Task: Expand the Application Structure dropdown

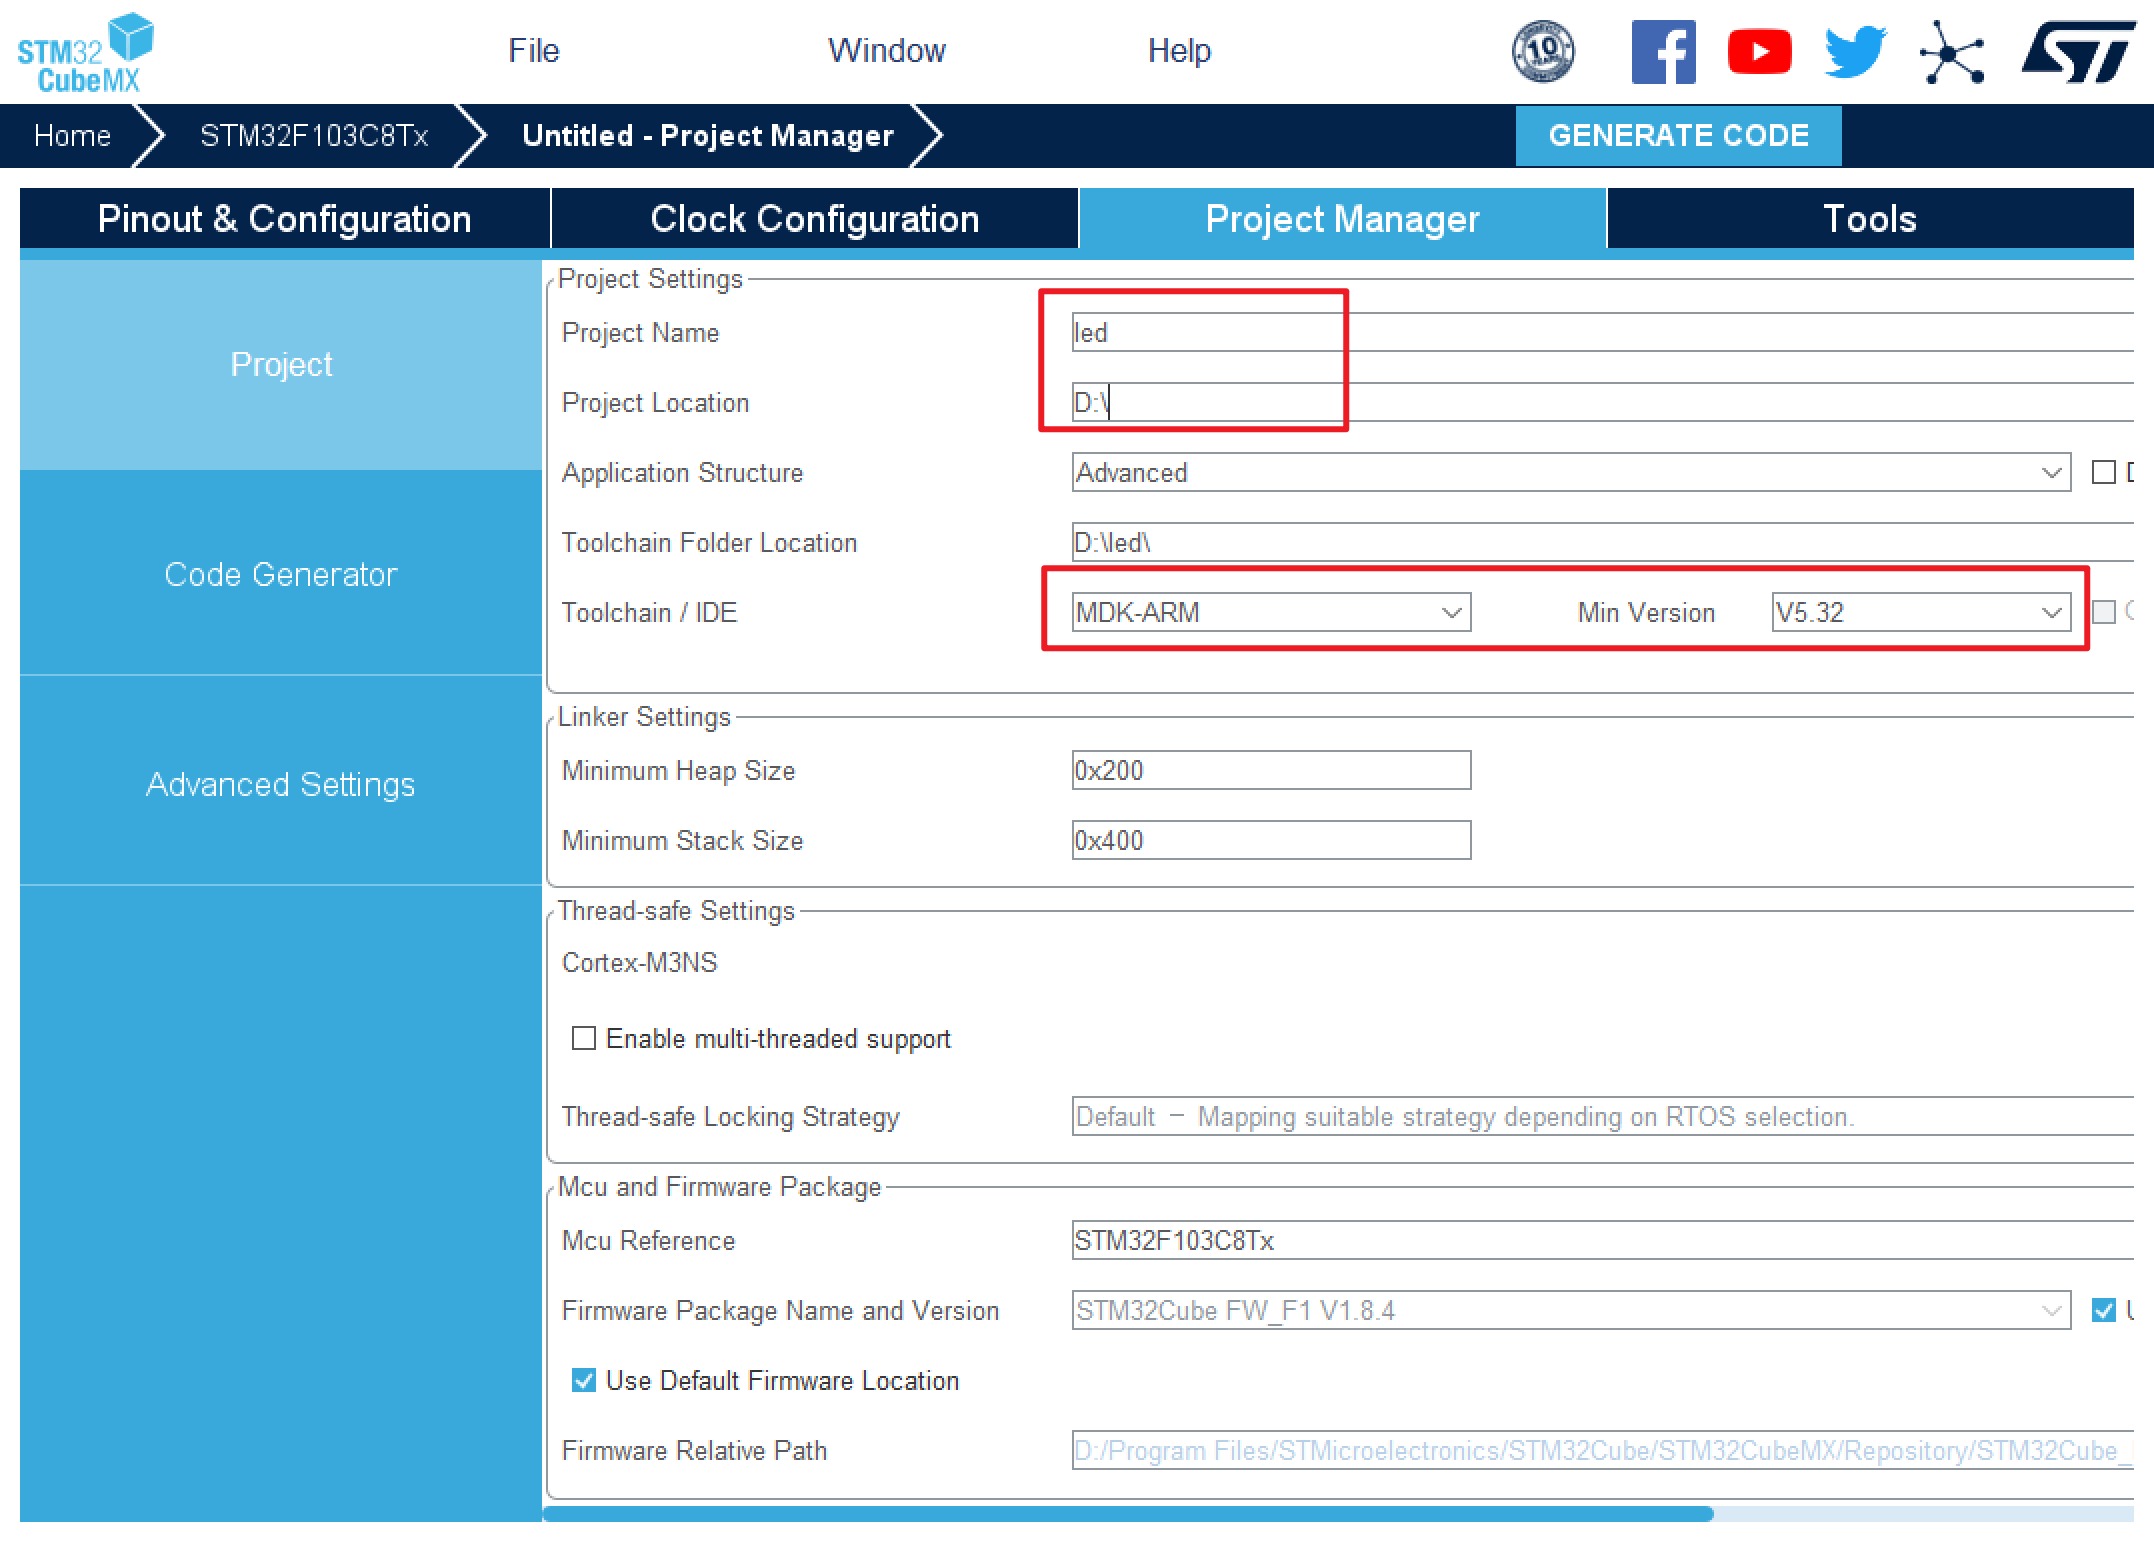Action: 2051,472
